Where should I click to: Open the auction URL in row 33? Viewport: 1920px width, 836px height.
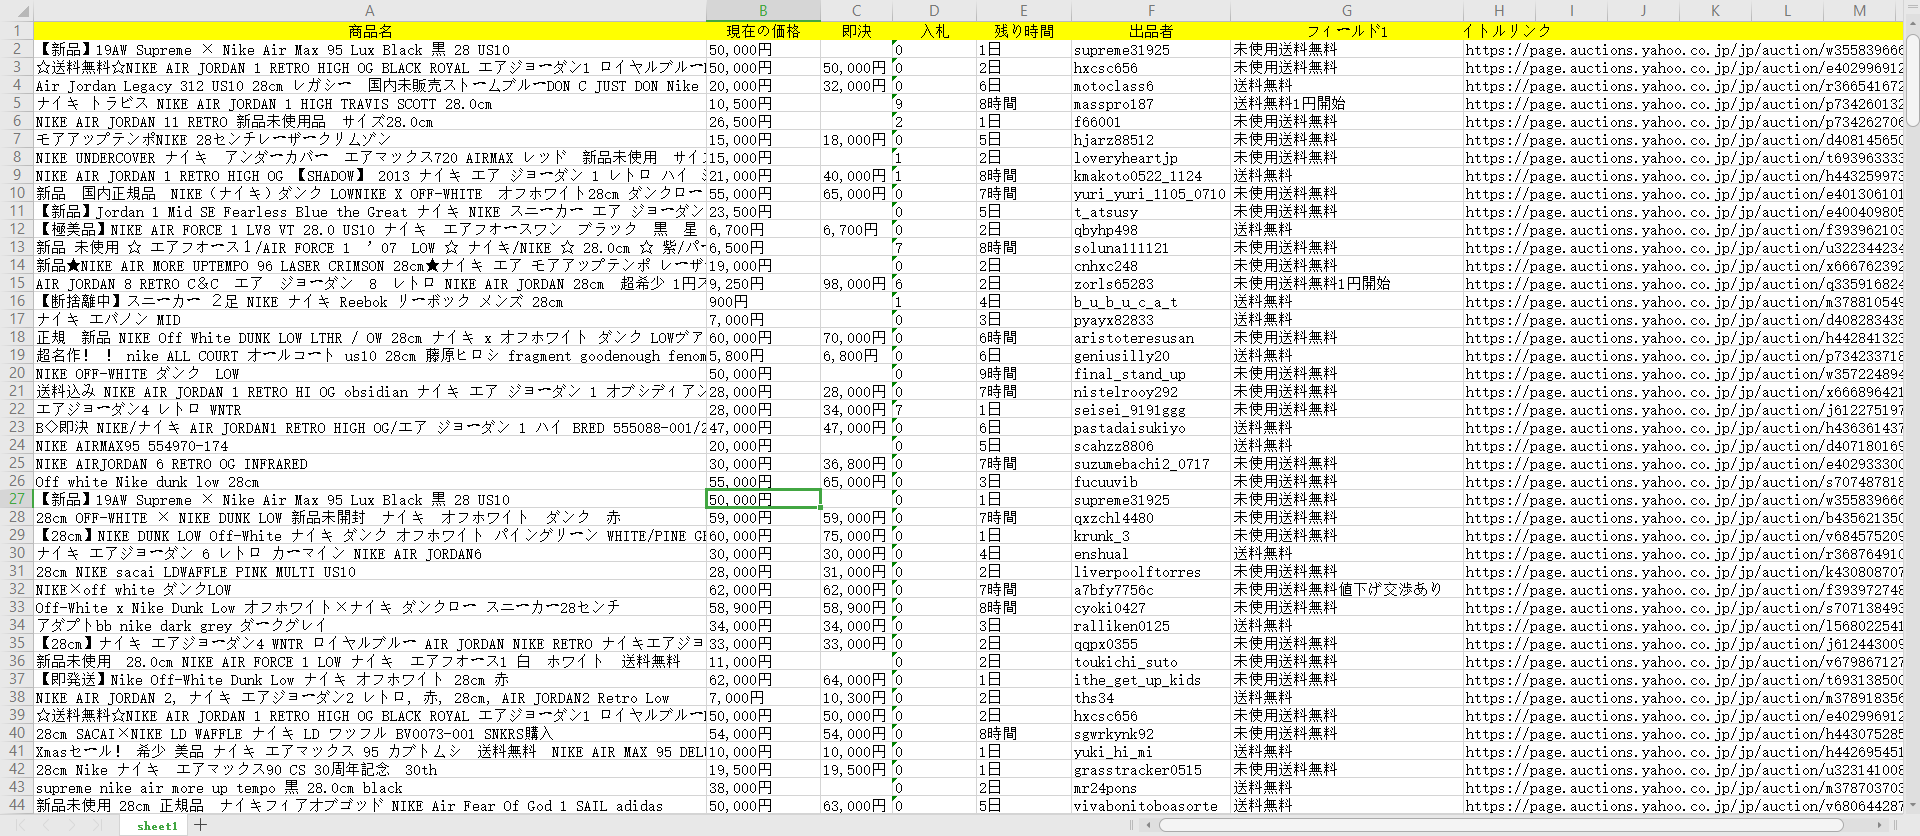(x=1684, y=608)
